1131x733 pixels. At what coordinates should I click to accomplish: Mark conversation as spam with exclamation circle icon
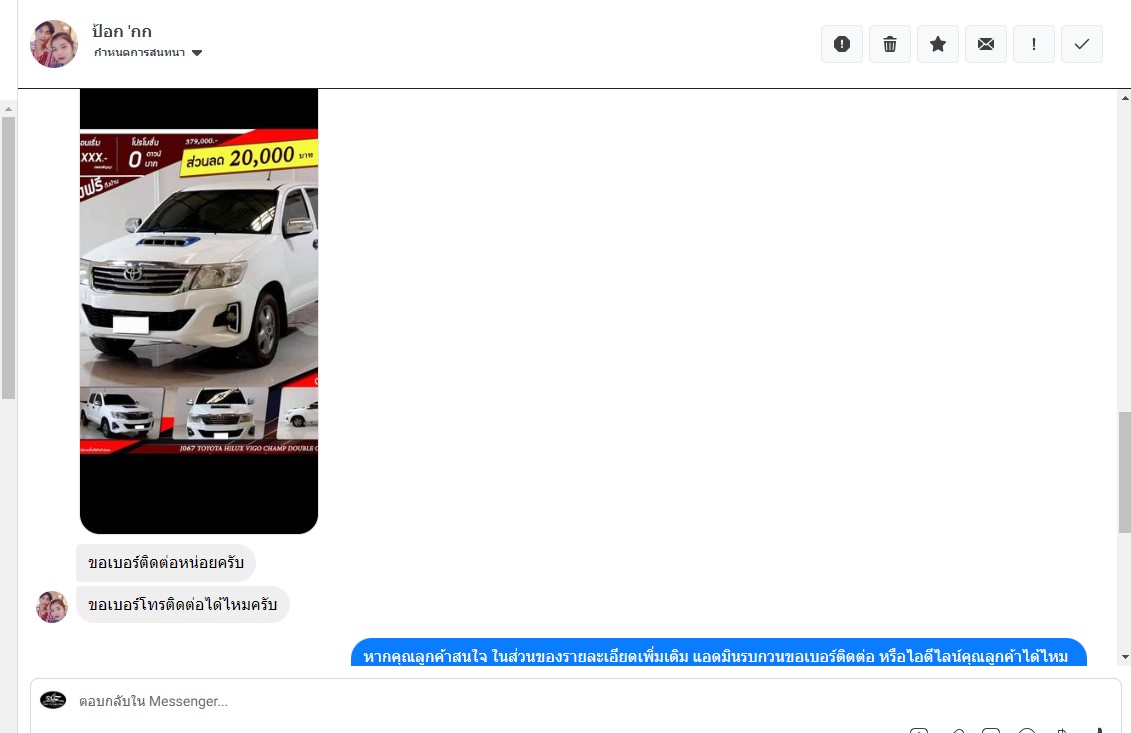(842, 44)
